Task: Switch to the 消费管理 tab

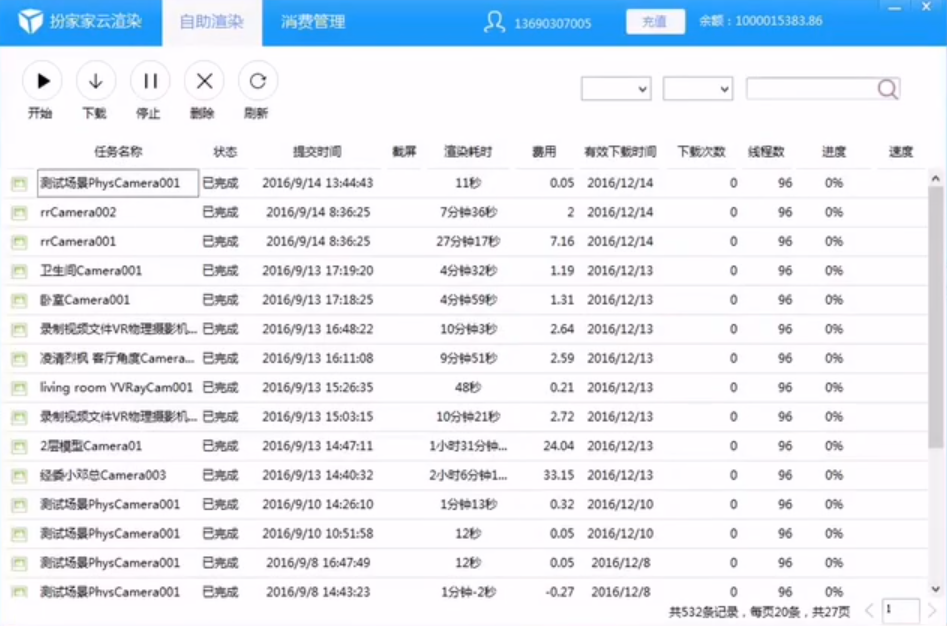Action: tap(310, 21)
